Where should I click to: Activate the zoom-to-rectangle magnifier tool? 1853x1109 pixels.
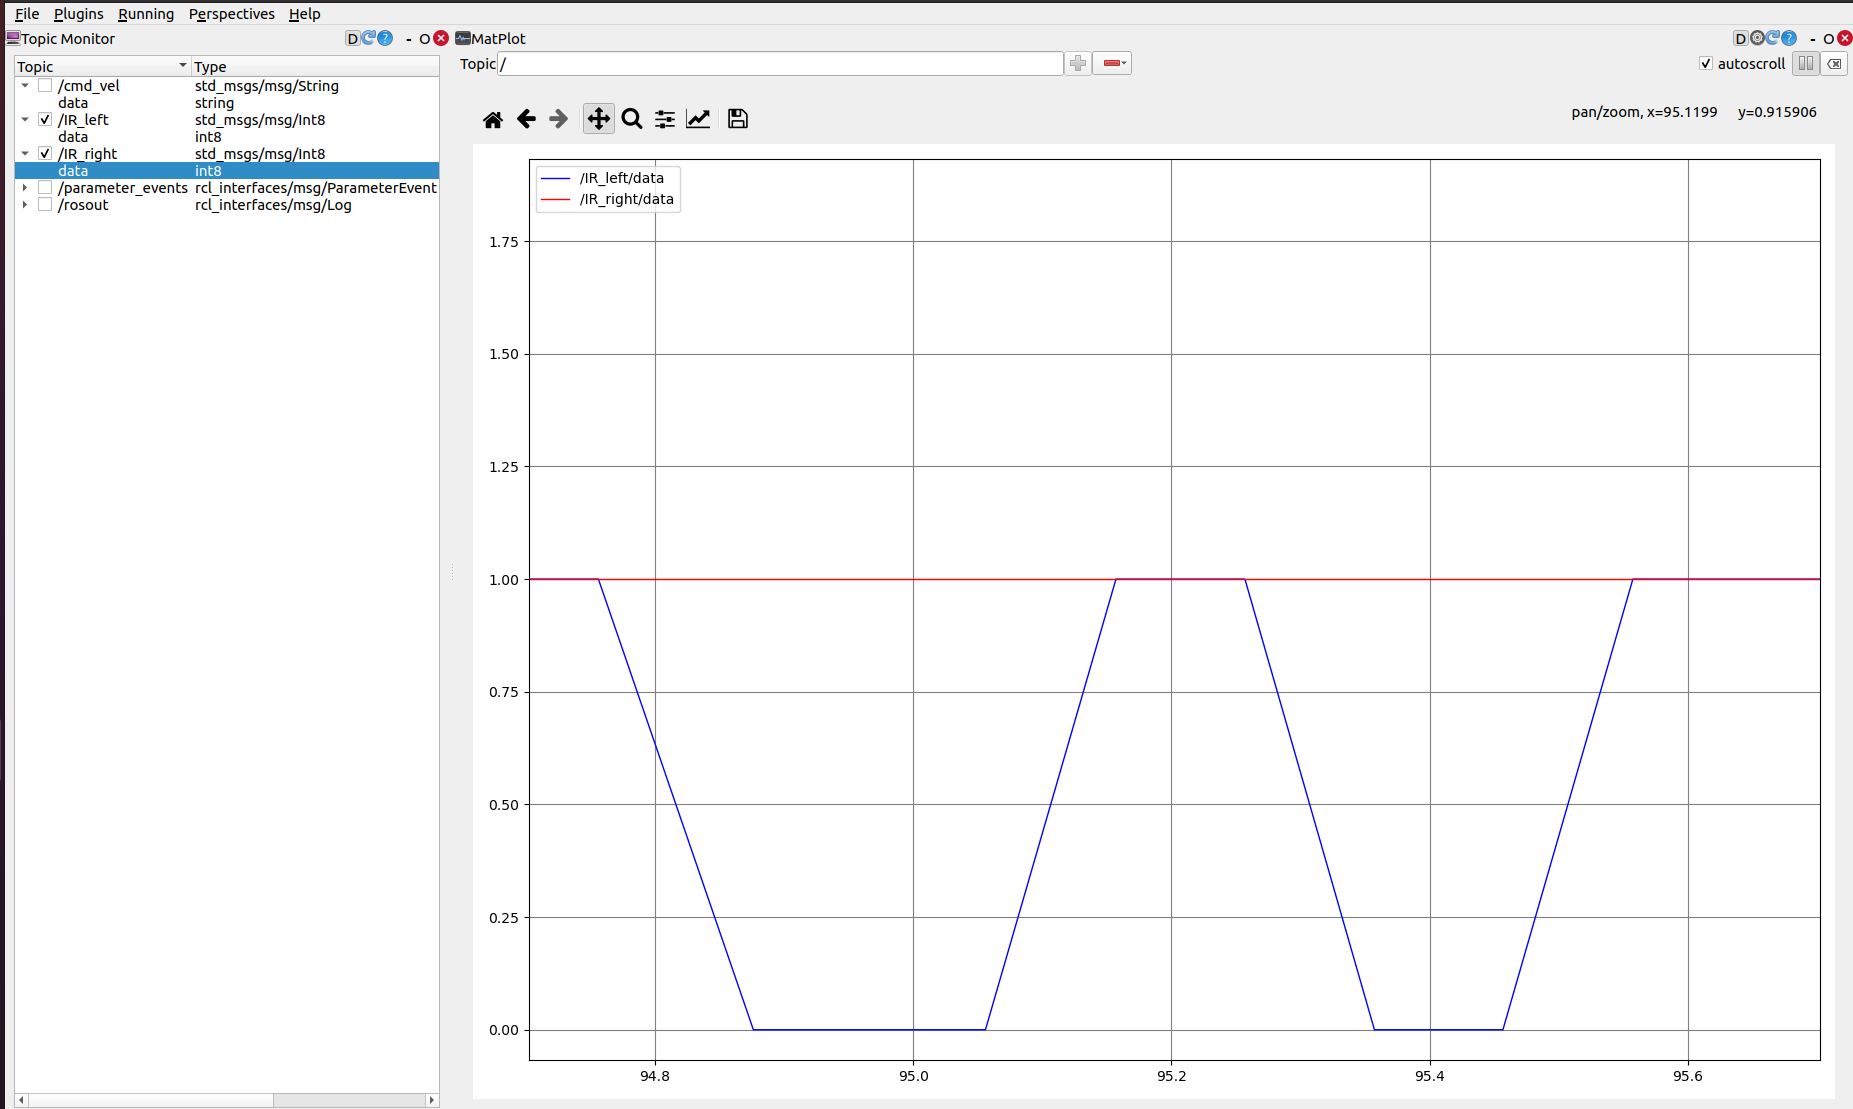point(632,120)
